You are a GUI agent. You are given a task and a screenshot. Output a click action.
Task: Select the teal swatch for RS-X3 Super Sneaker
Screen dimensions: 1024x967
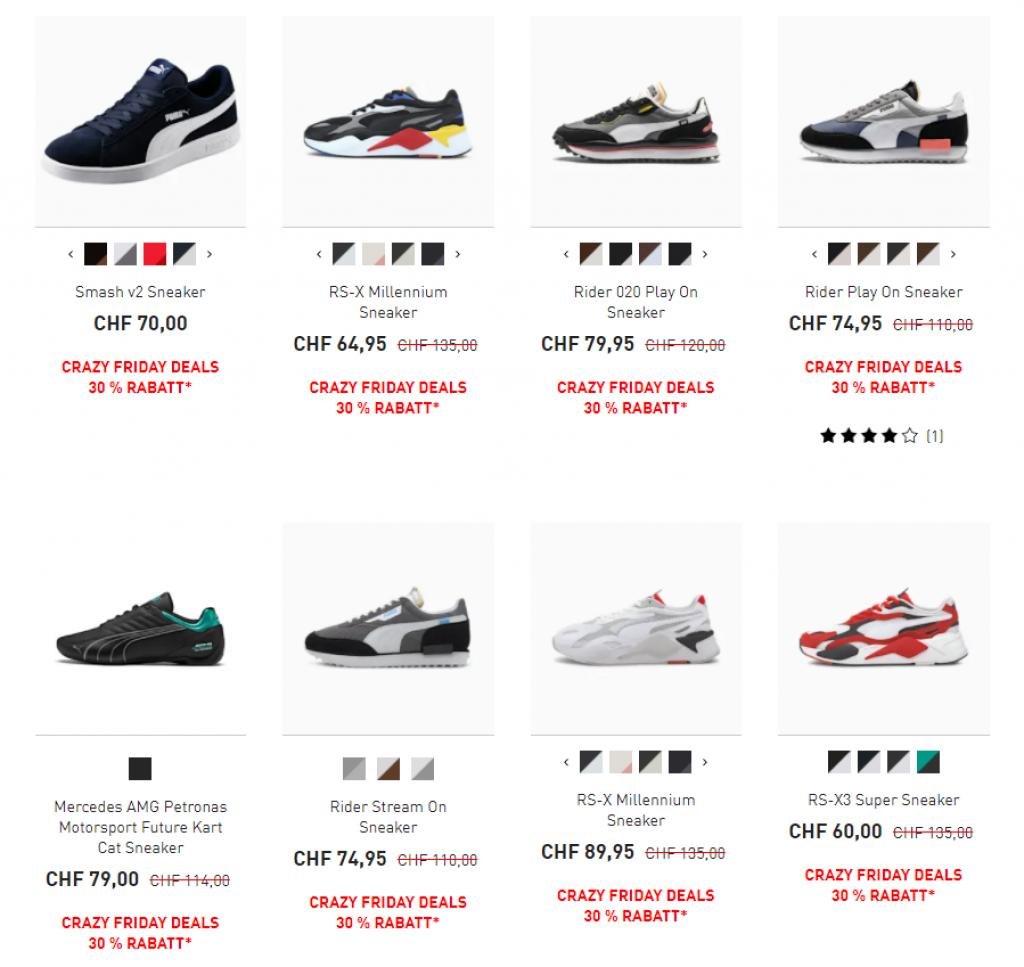[928, 762]
